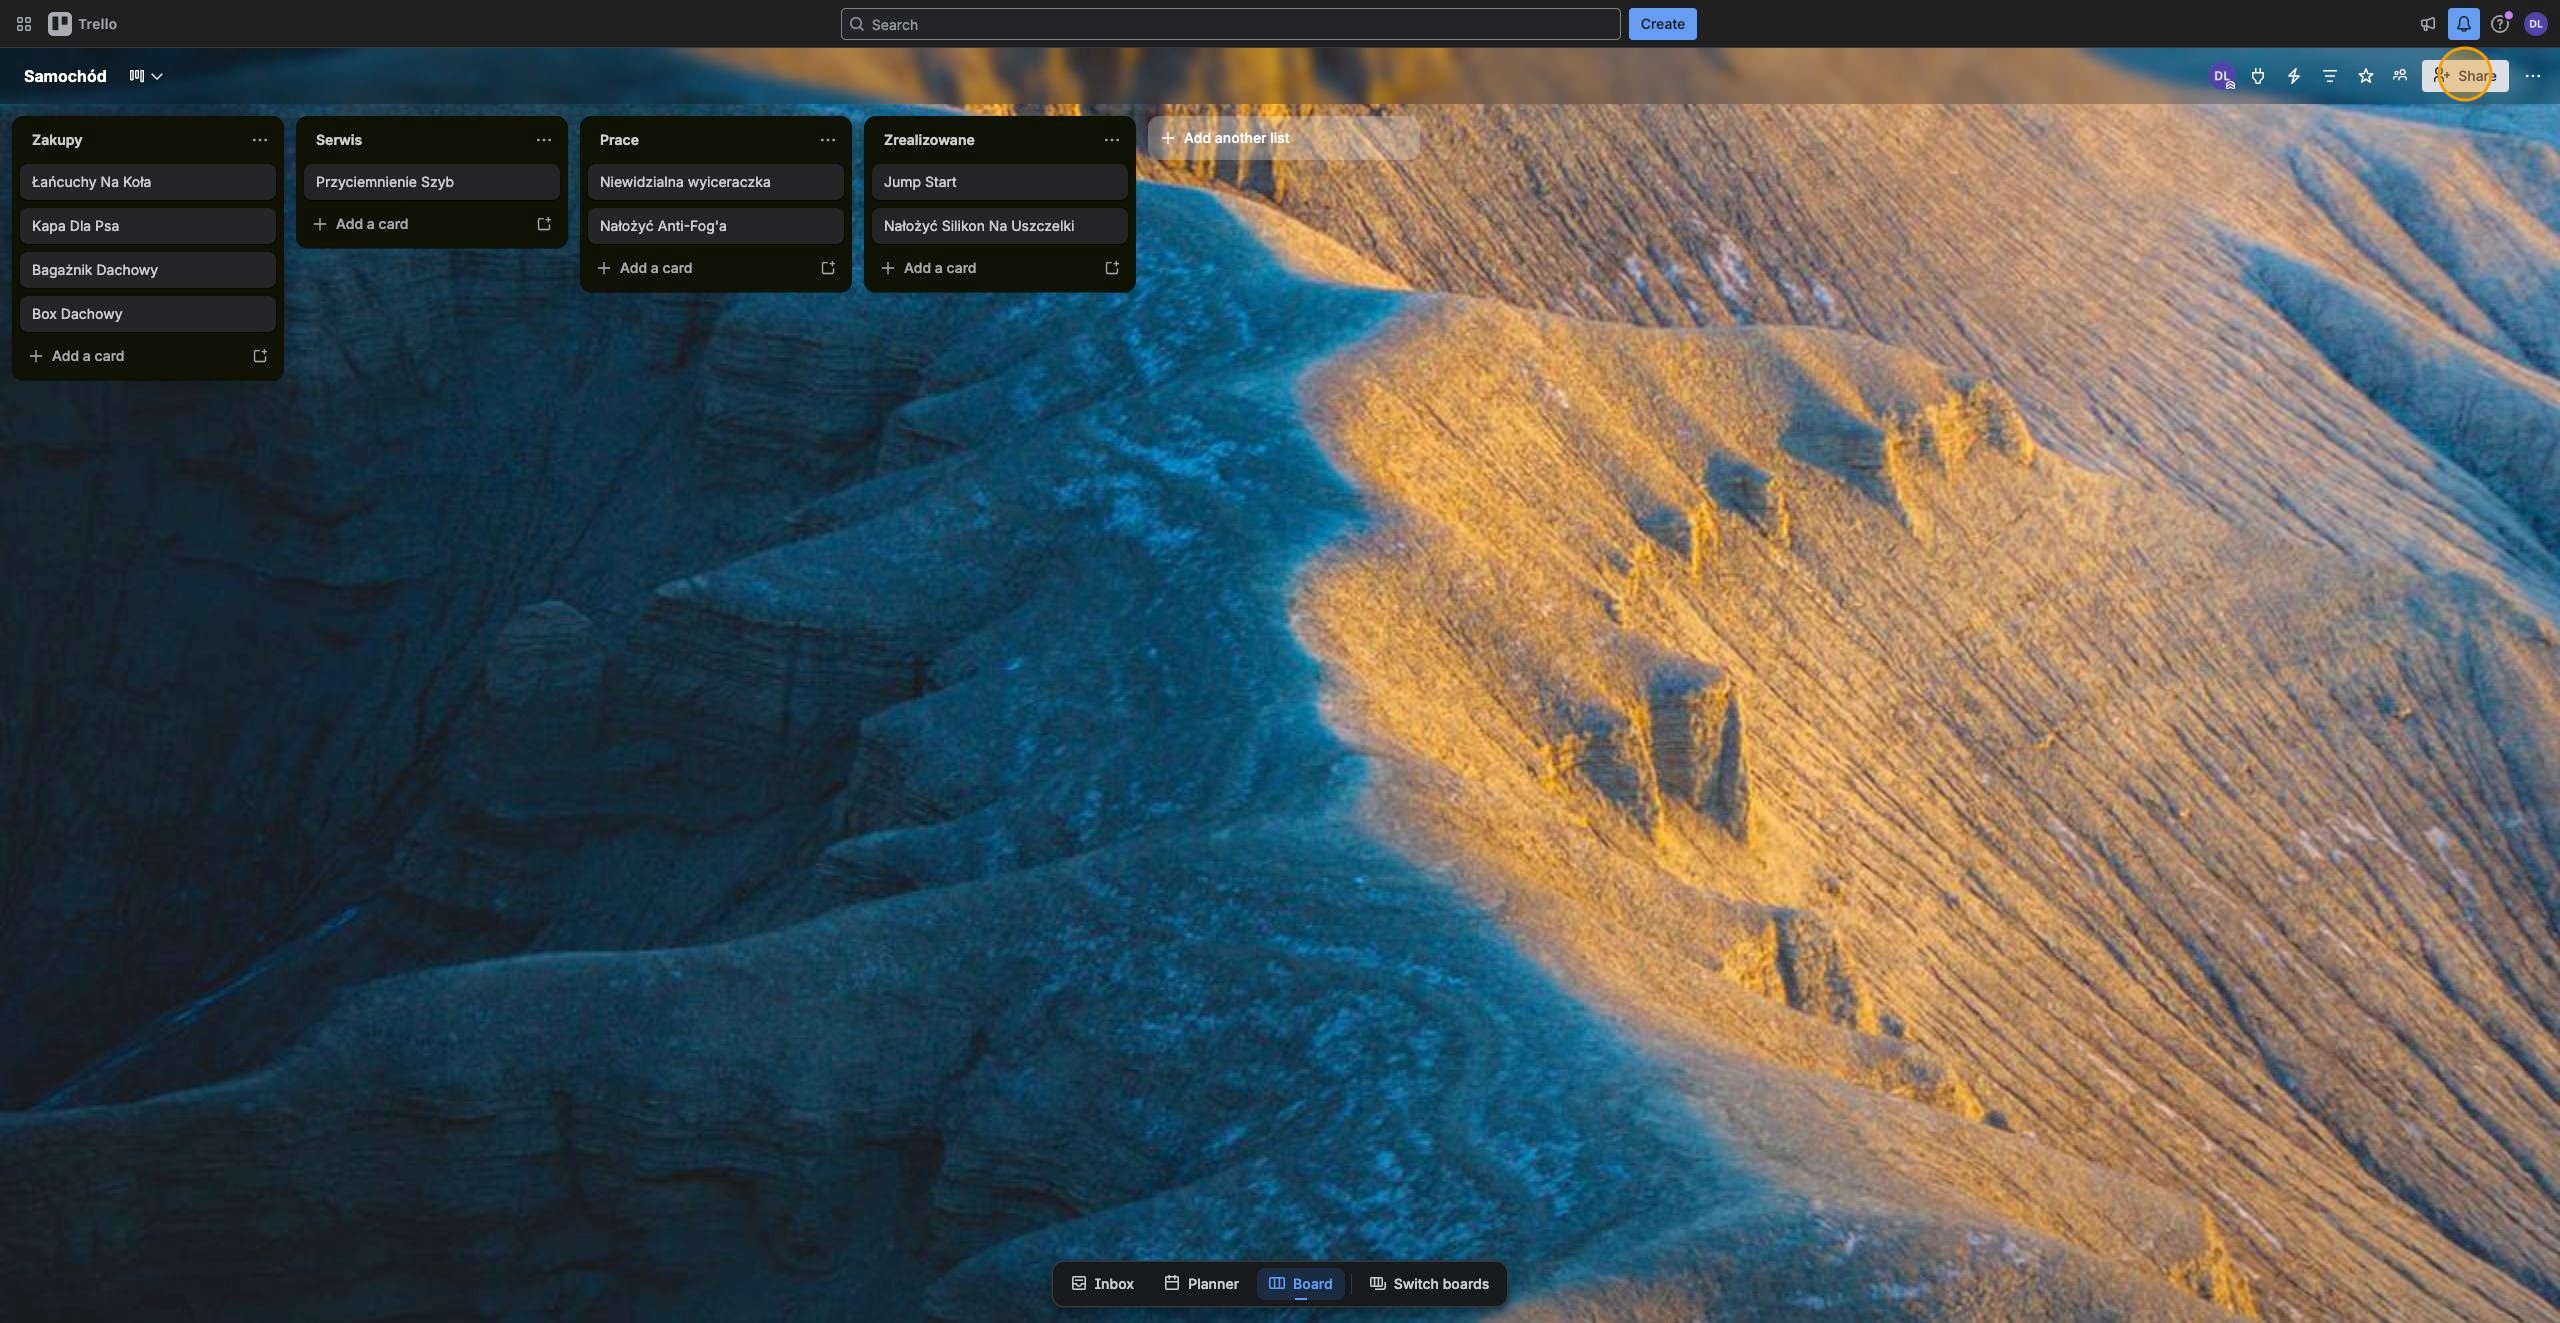Click the Samochód board title

[x=65, y=76]
